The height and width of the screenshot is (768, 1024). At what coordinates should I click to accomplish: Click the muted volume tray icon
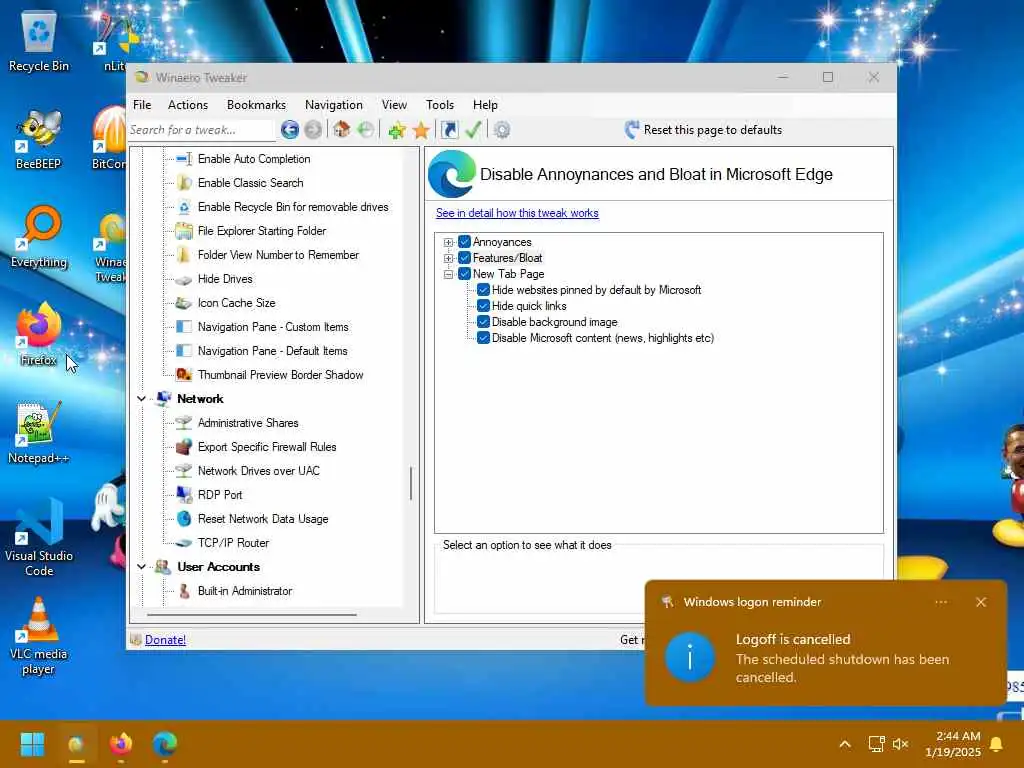[x=901, y=744]
